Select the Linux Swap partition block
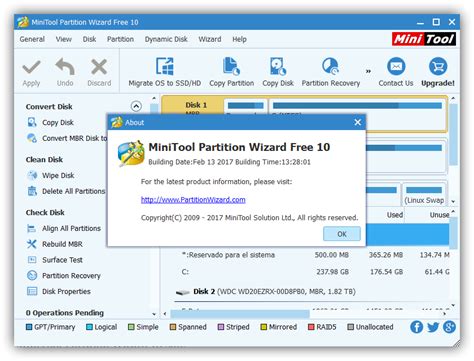 click(x=424, y=195)
